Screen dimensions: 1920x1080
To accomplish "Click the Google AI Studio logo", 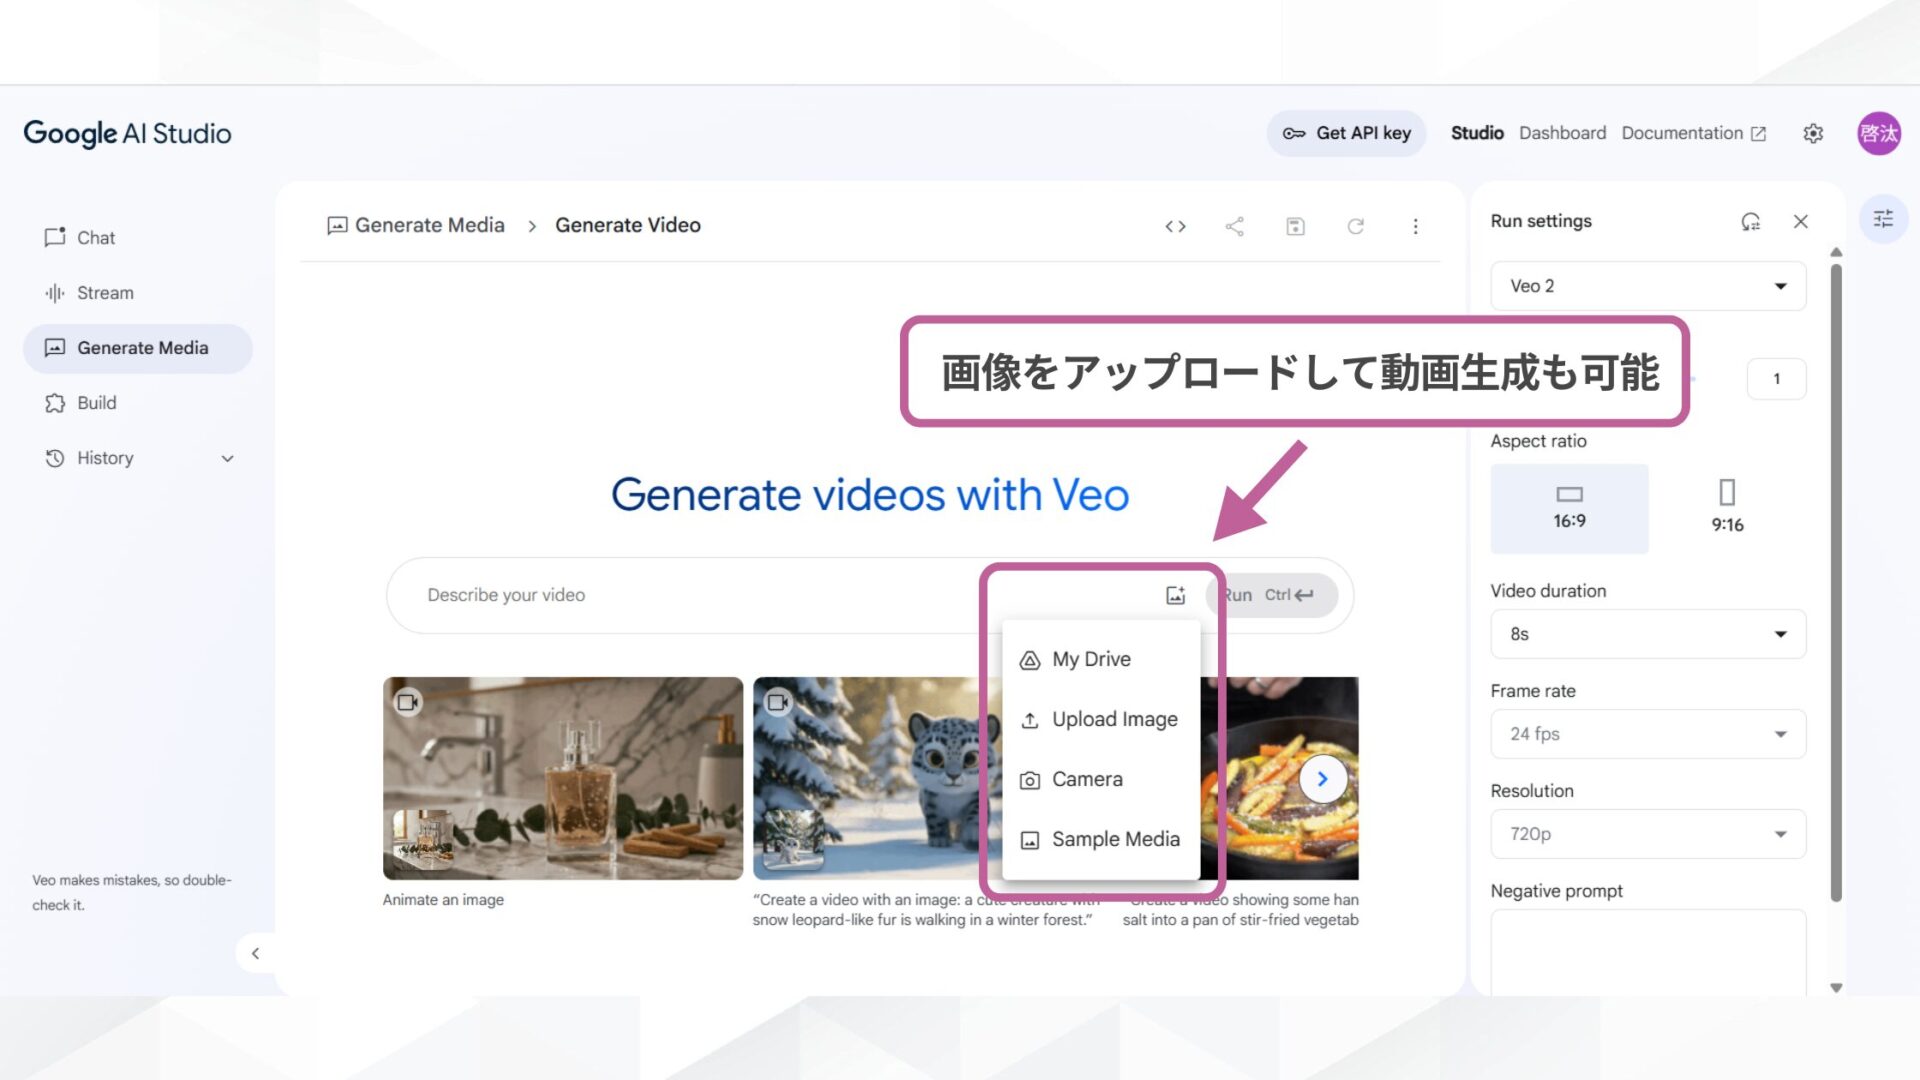I will click(x=127, y=133).
